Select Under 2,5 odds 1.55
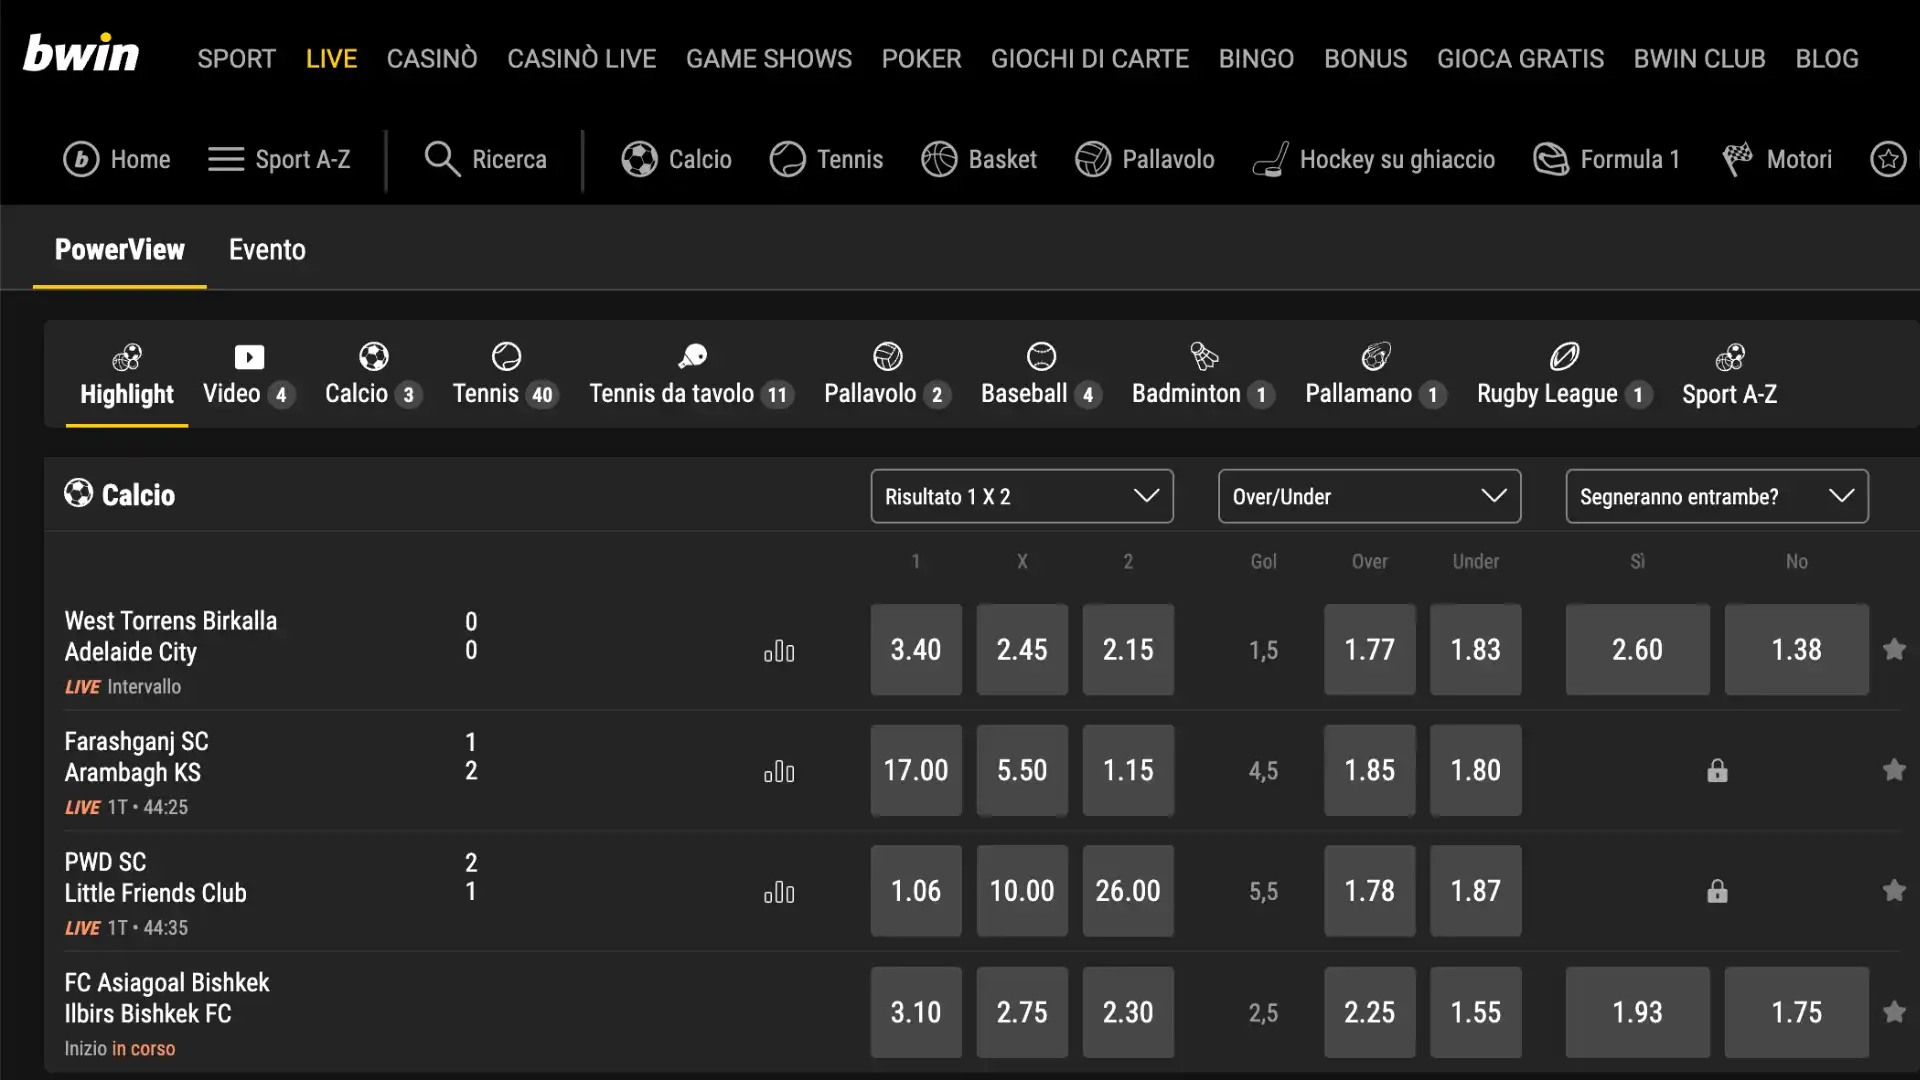The width and height of the screenshot is (1920, 1080). (1476, 1012)
